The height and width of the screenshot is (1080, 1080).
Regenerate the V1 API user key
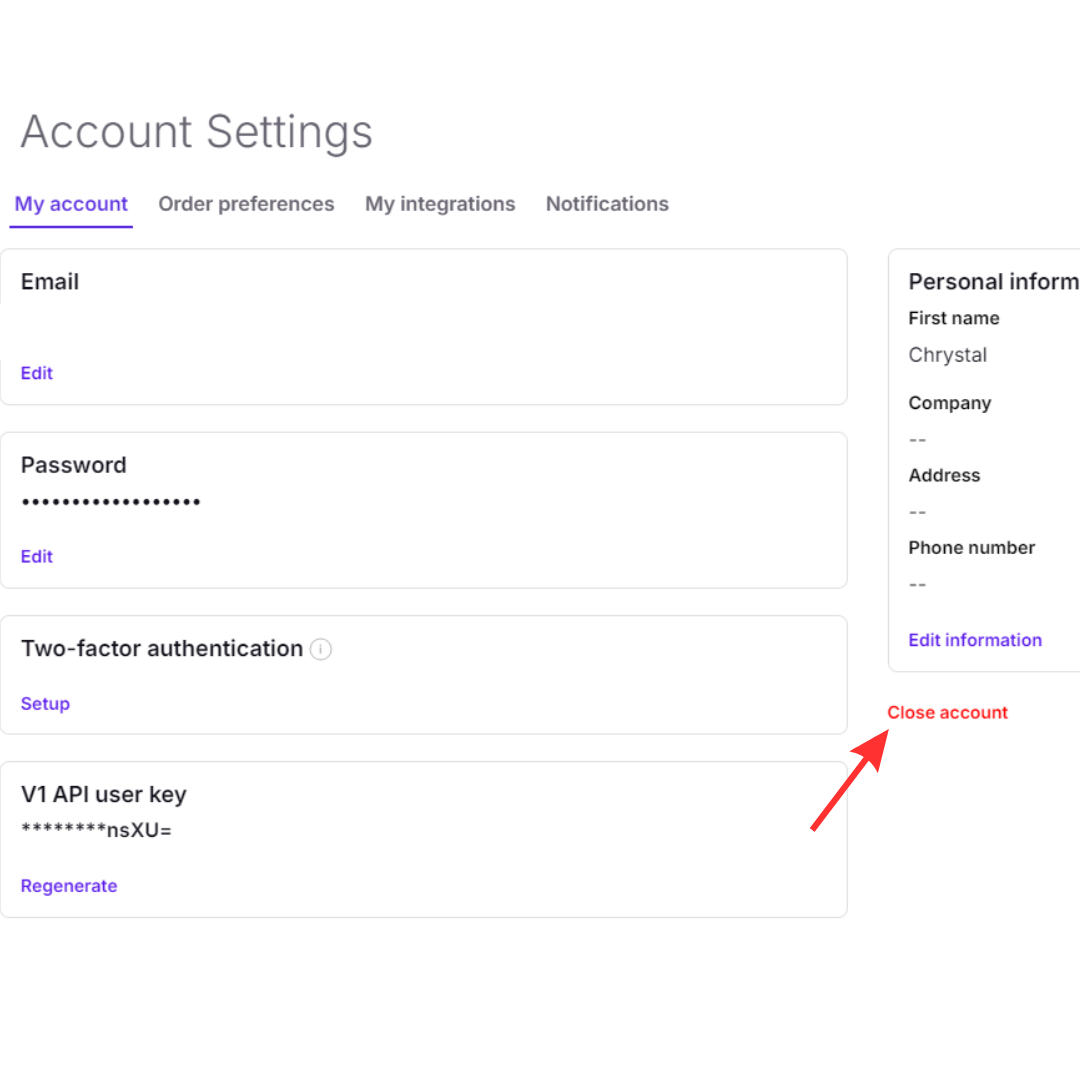pos(69,886)
